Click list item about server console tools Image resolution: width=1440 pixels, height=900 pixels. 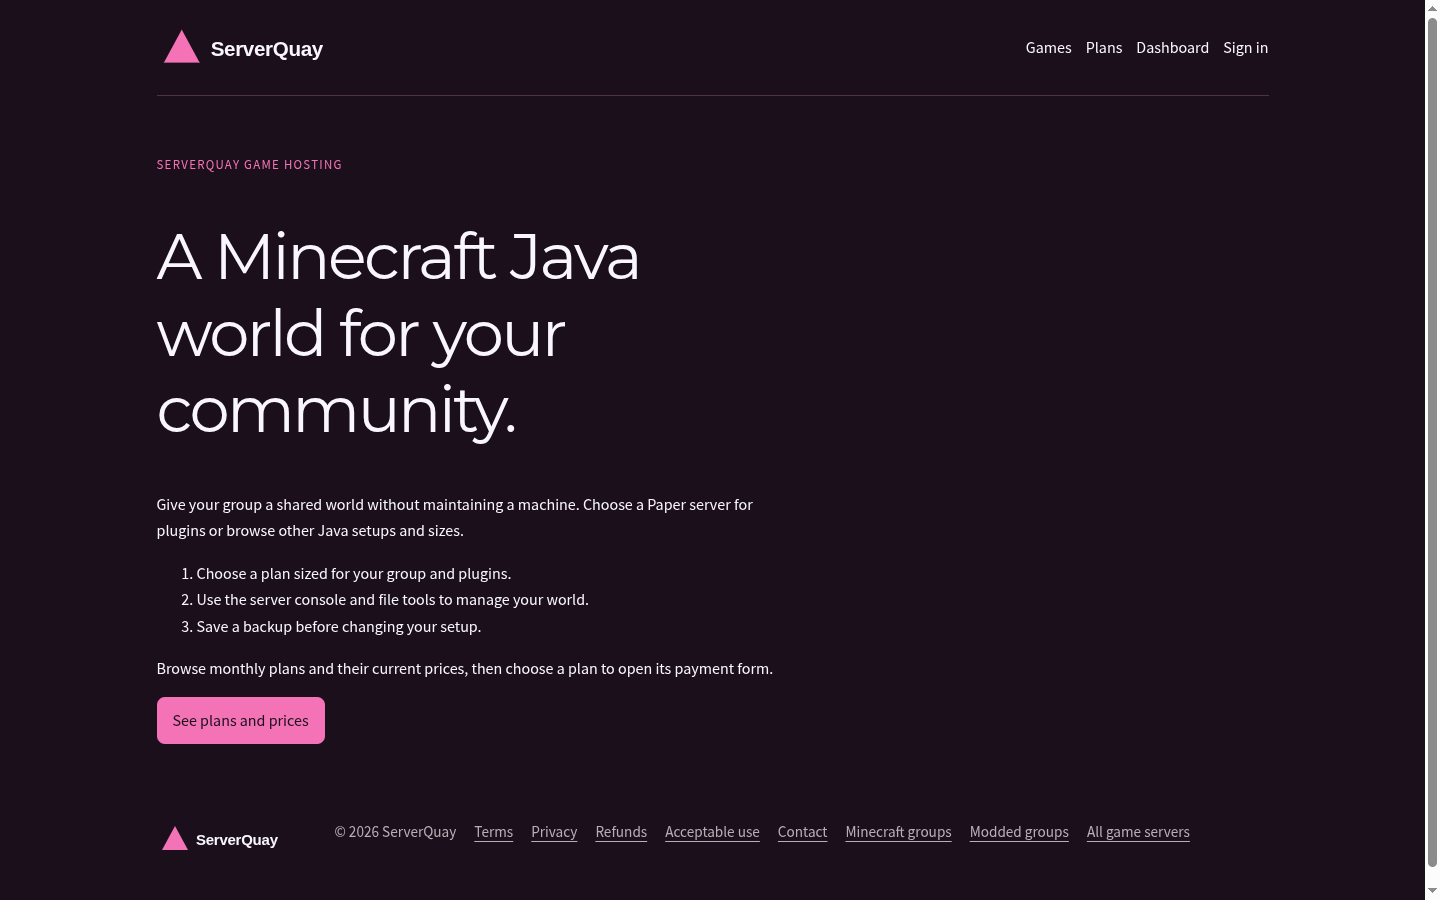pyautogui.click(x=392, y=600)
